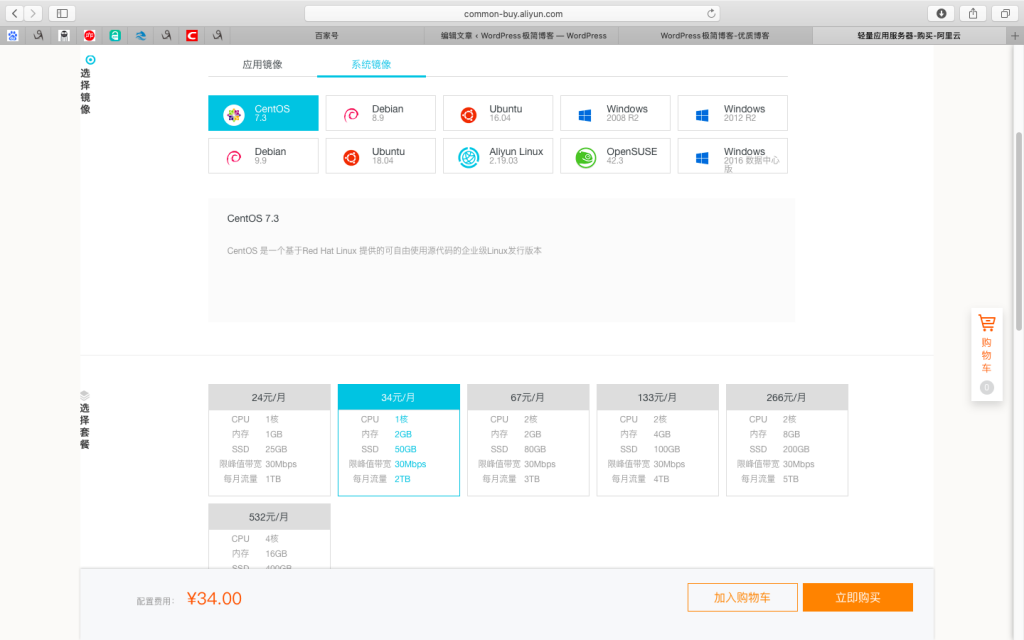Click the address bar common-buy.aliyun.com
The image size is (1024, 640).
(513, 13)
